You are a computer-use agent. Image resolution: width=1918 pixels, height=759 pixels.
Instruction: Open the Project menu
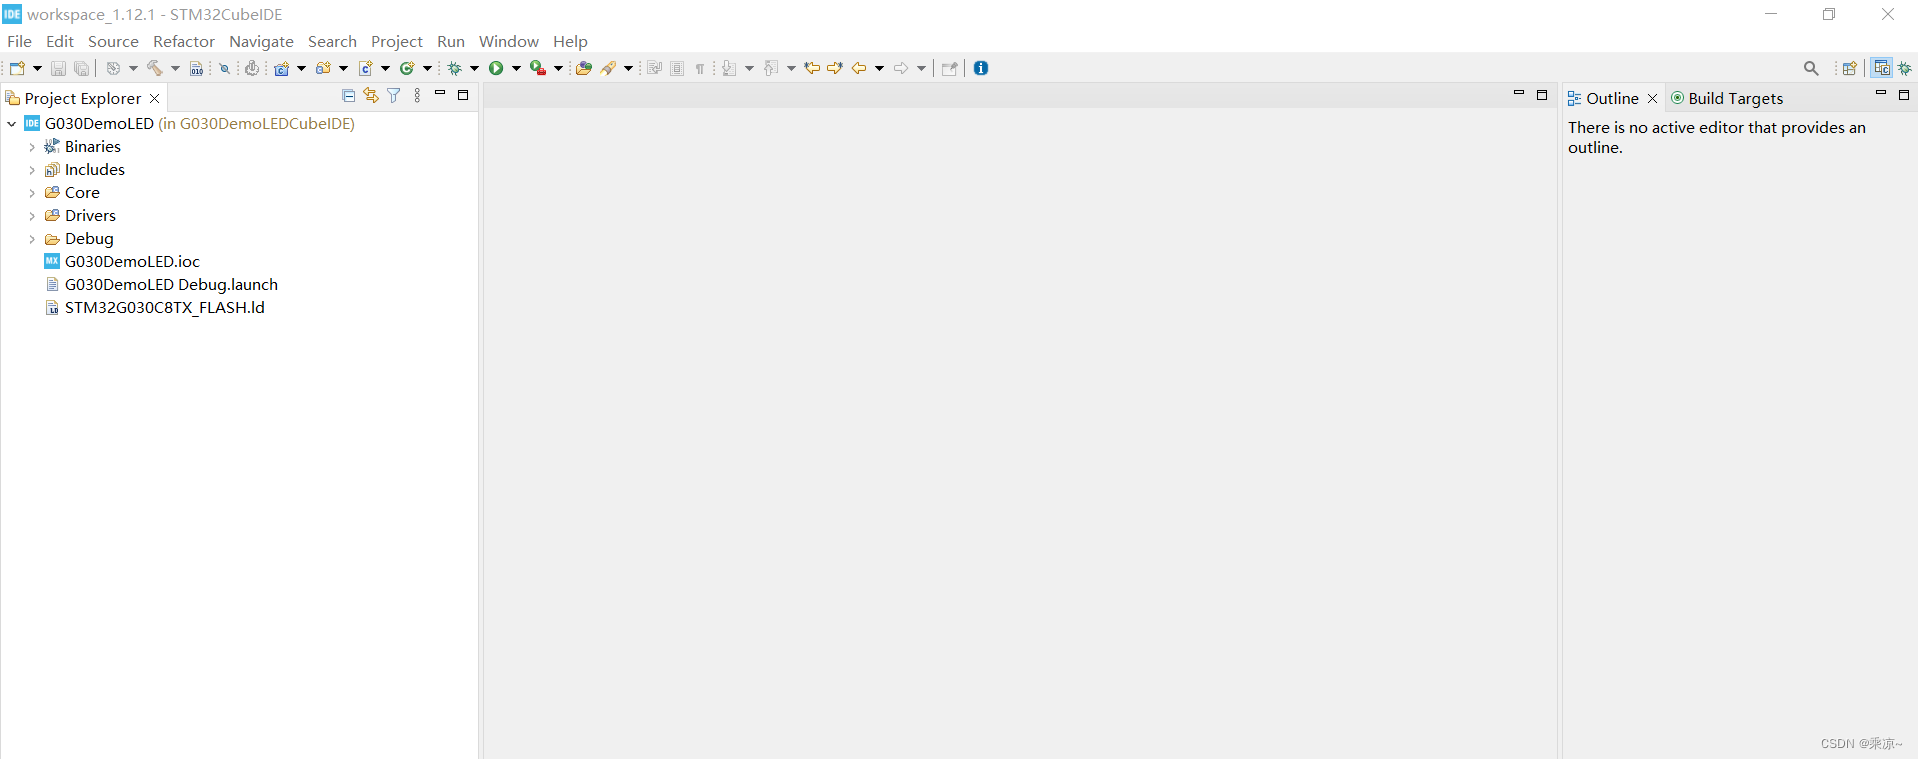pos(397,41)
